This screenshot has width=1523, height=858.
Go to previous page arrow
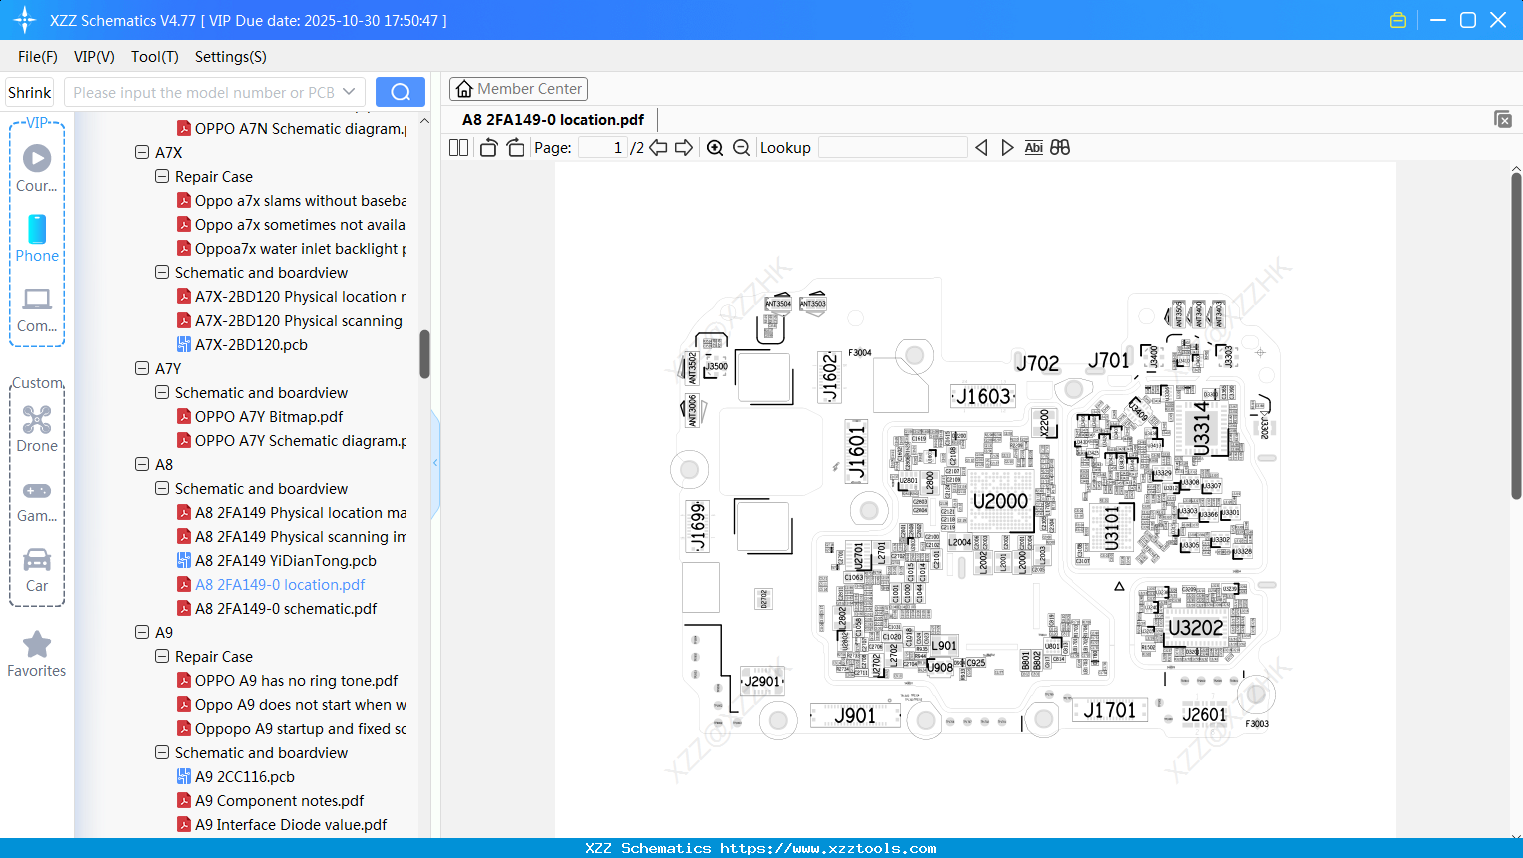click(658, 148)
